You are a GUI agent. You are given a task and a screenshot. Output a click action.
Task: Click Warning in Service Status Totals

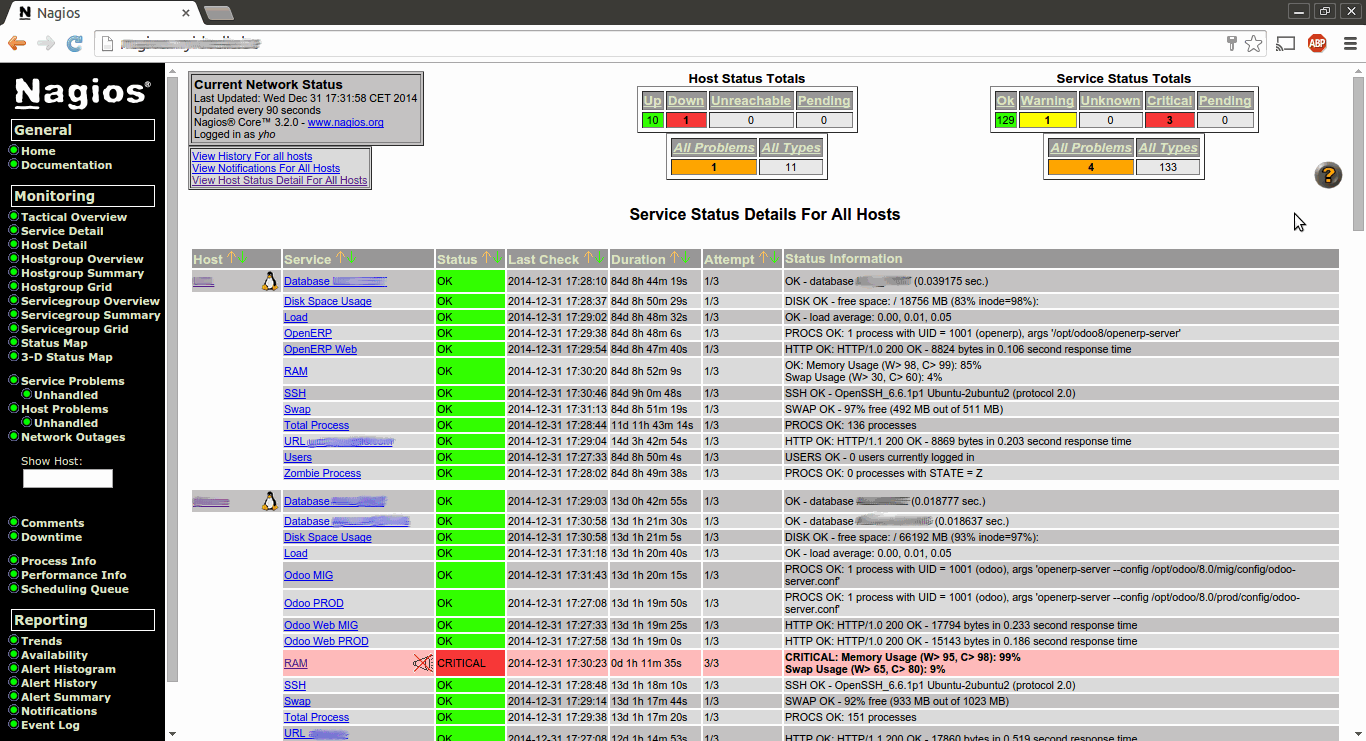tap(1047, 101)
